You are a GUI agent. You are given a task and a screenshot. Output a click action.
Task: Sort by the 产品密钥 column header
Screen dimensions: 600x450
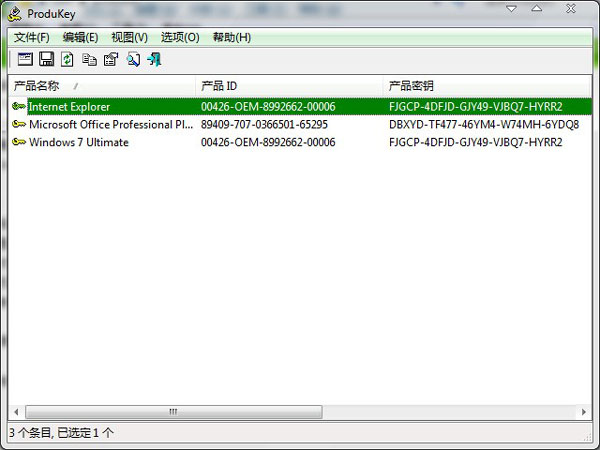487,86
